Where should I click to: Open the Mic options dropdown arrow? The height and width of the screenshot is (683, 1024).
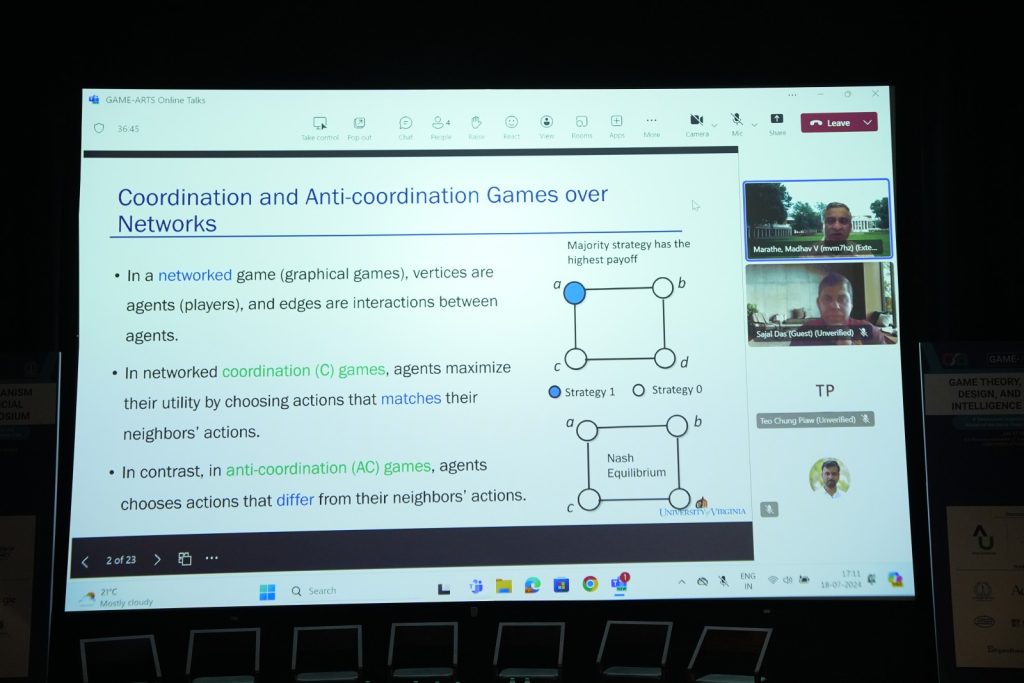753,125
